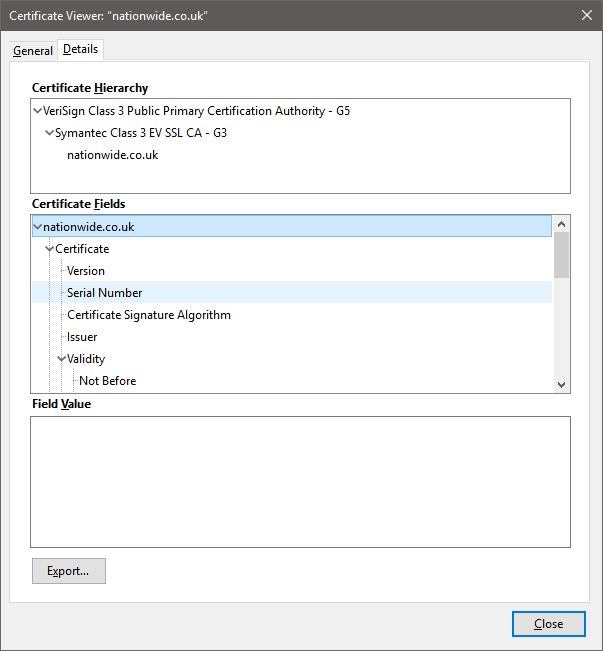Select the Version field
This screenshot has height=651, width=603.
tap(86, 271)
